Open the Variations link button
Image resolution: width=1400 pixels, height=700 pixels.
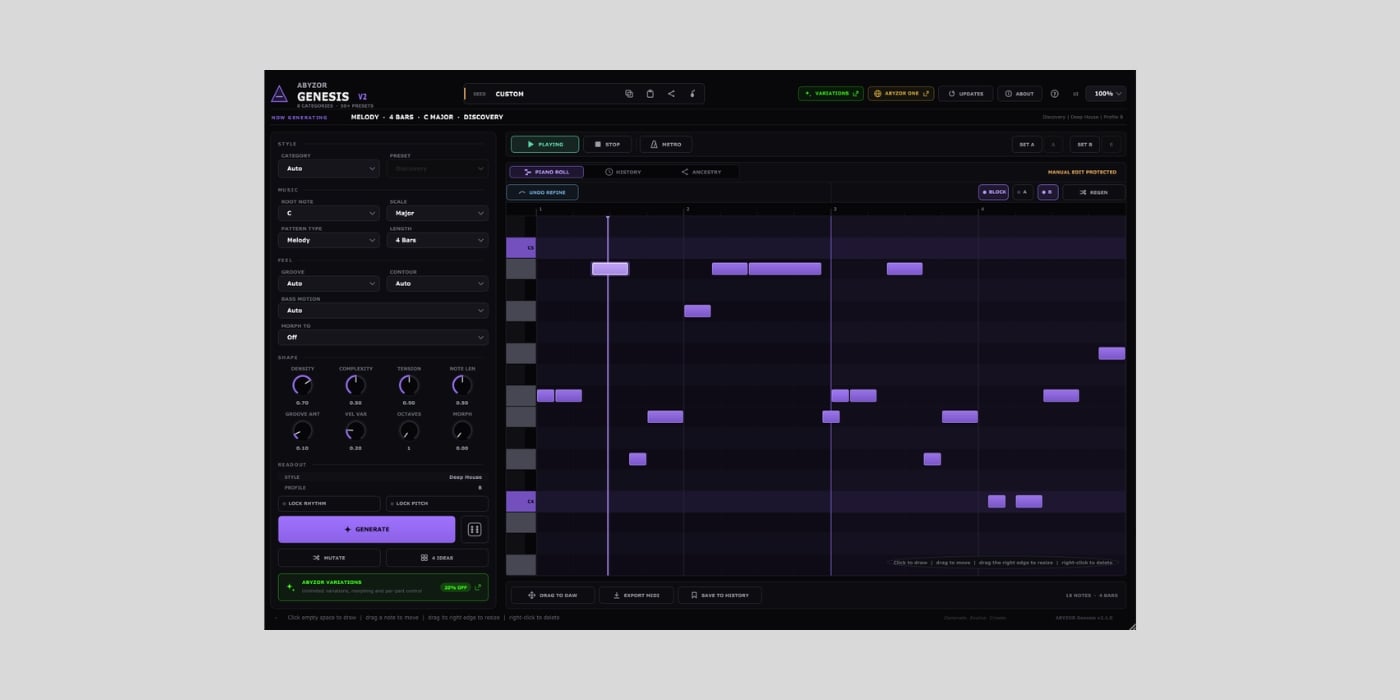[x=831, y=94]
